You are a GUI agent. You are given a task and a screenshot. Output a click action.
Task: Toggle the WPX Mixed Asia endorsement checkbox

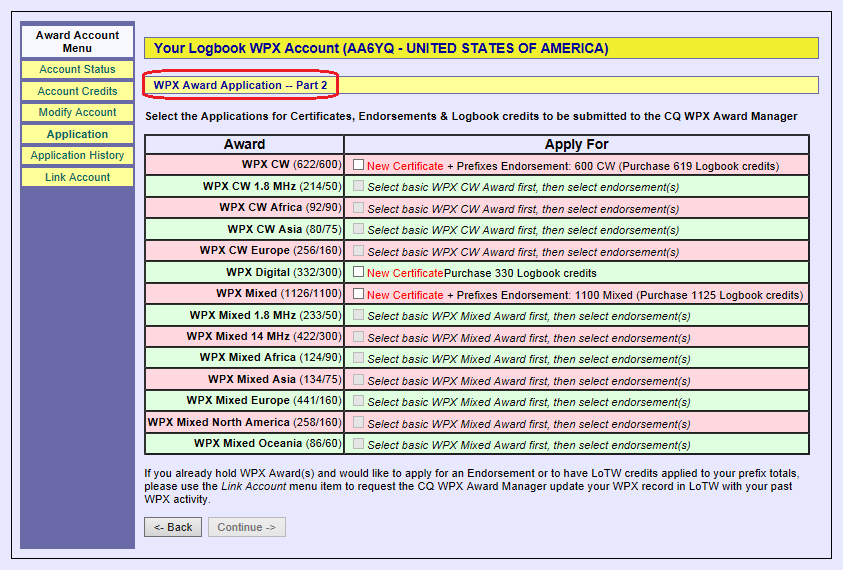(x=358, y=380)
